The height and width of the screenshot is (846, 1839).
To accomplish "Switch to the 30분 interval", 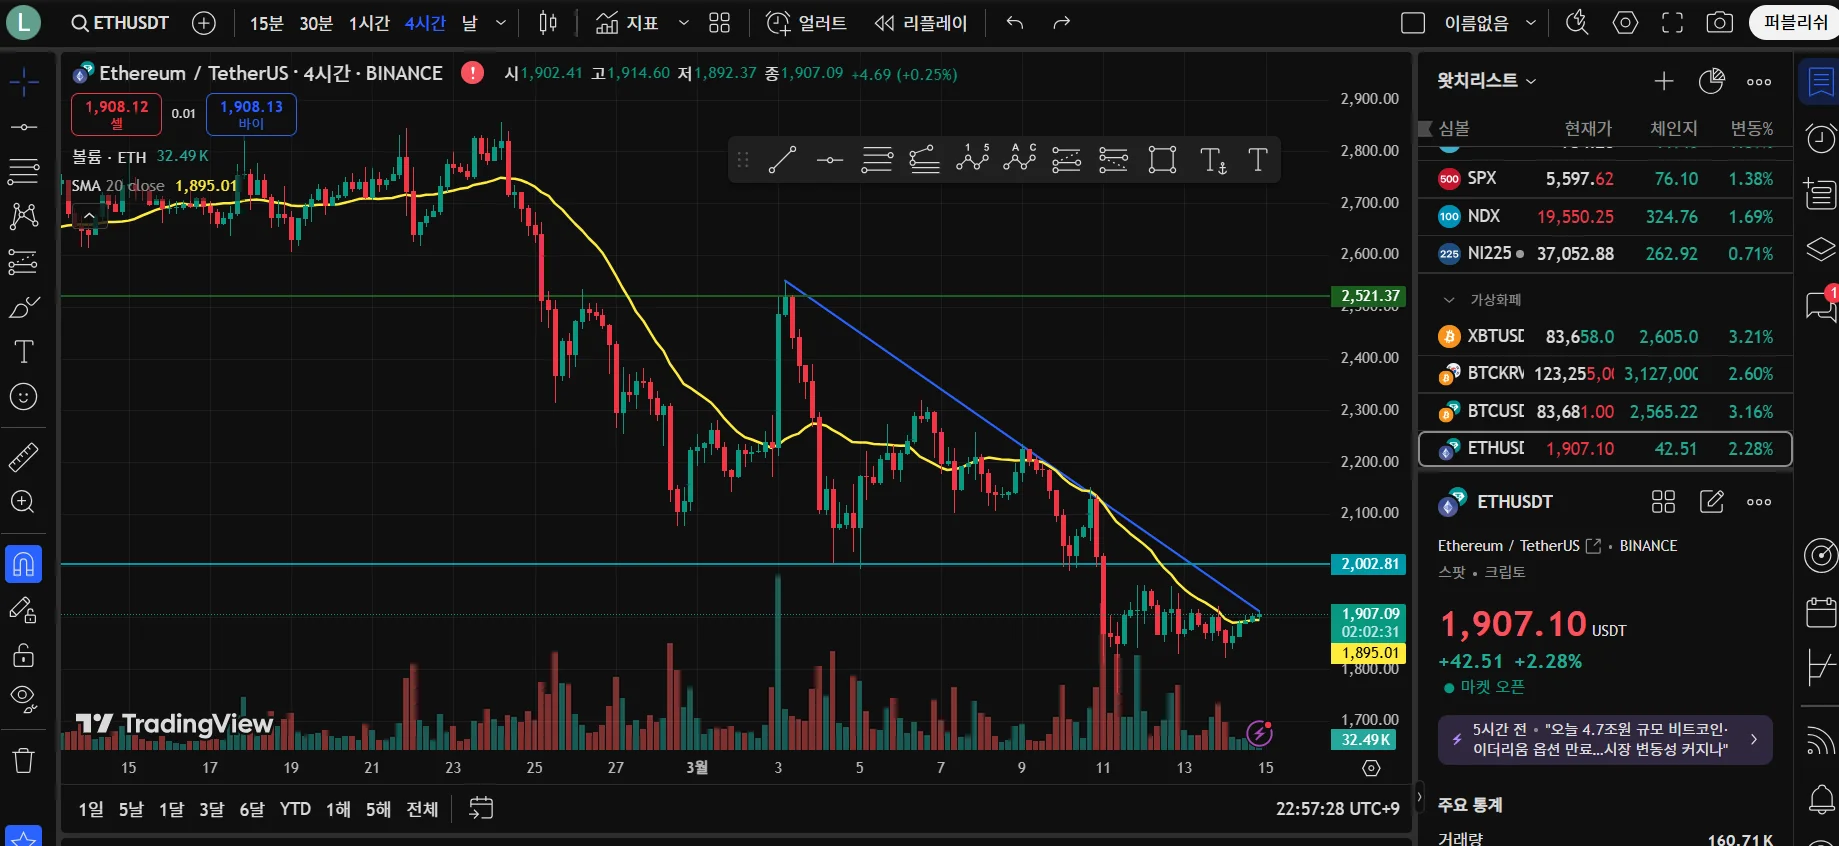I will coord(316,23).
